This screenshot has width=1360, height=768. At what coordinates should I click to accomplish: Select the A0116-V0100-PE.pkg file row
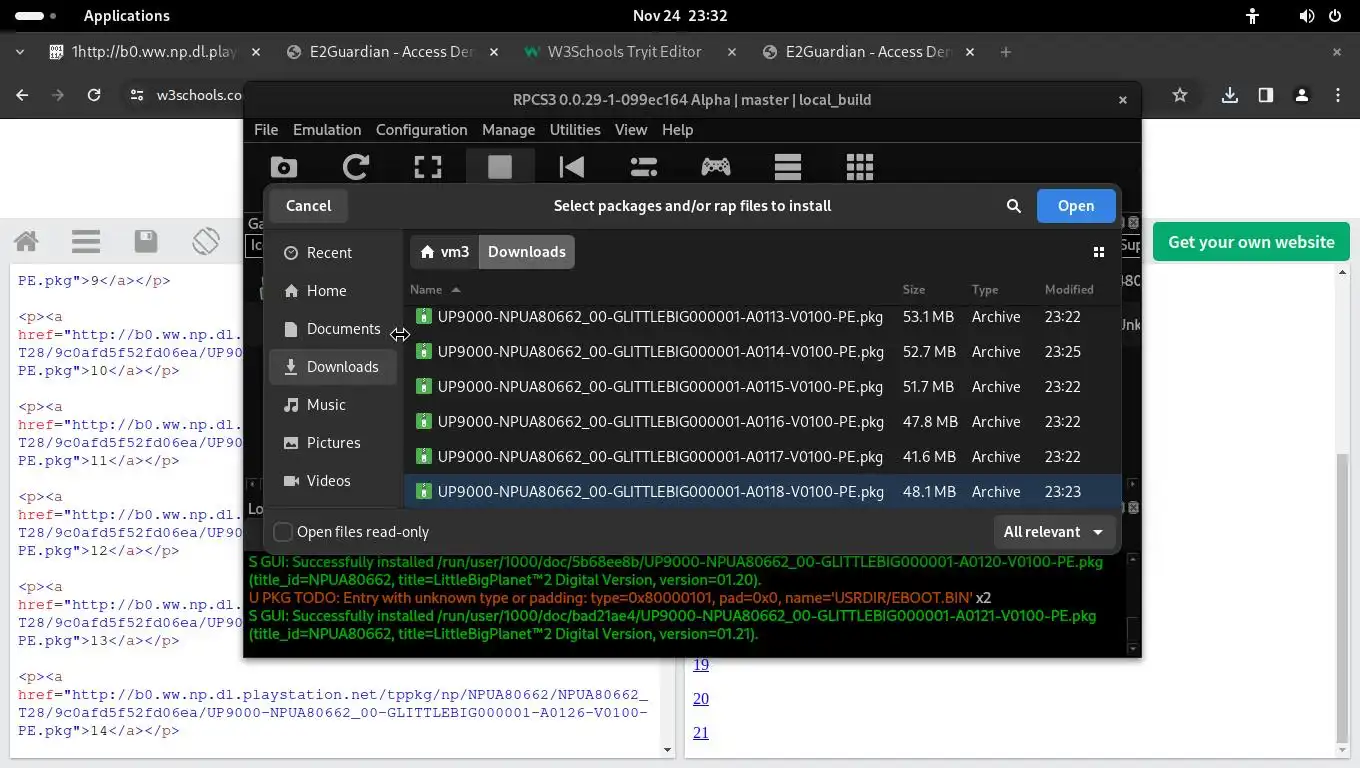pyautogui.click(x=762, y=422)
